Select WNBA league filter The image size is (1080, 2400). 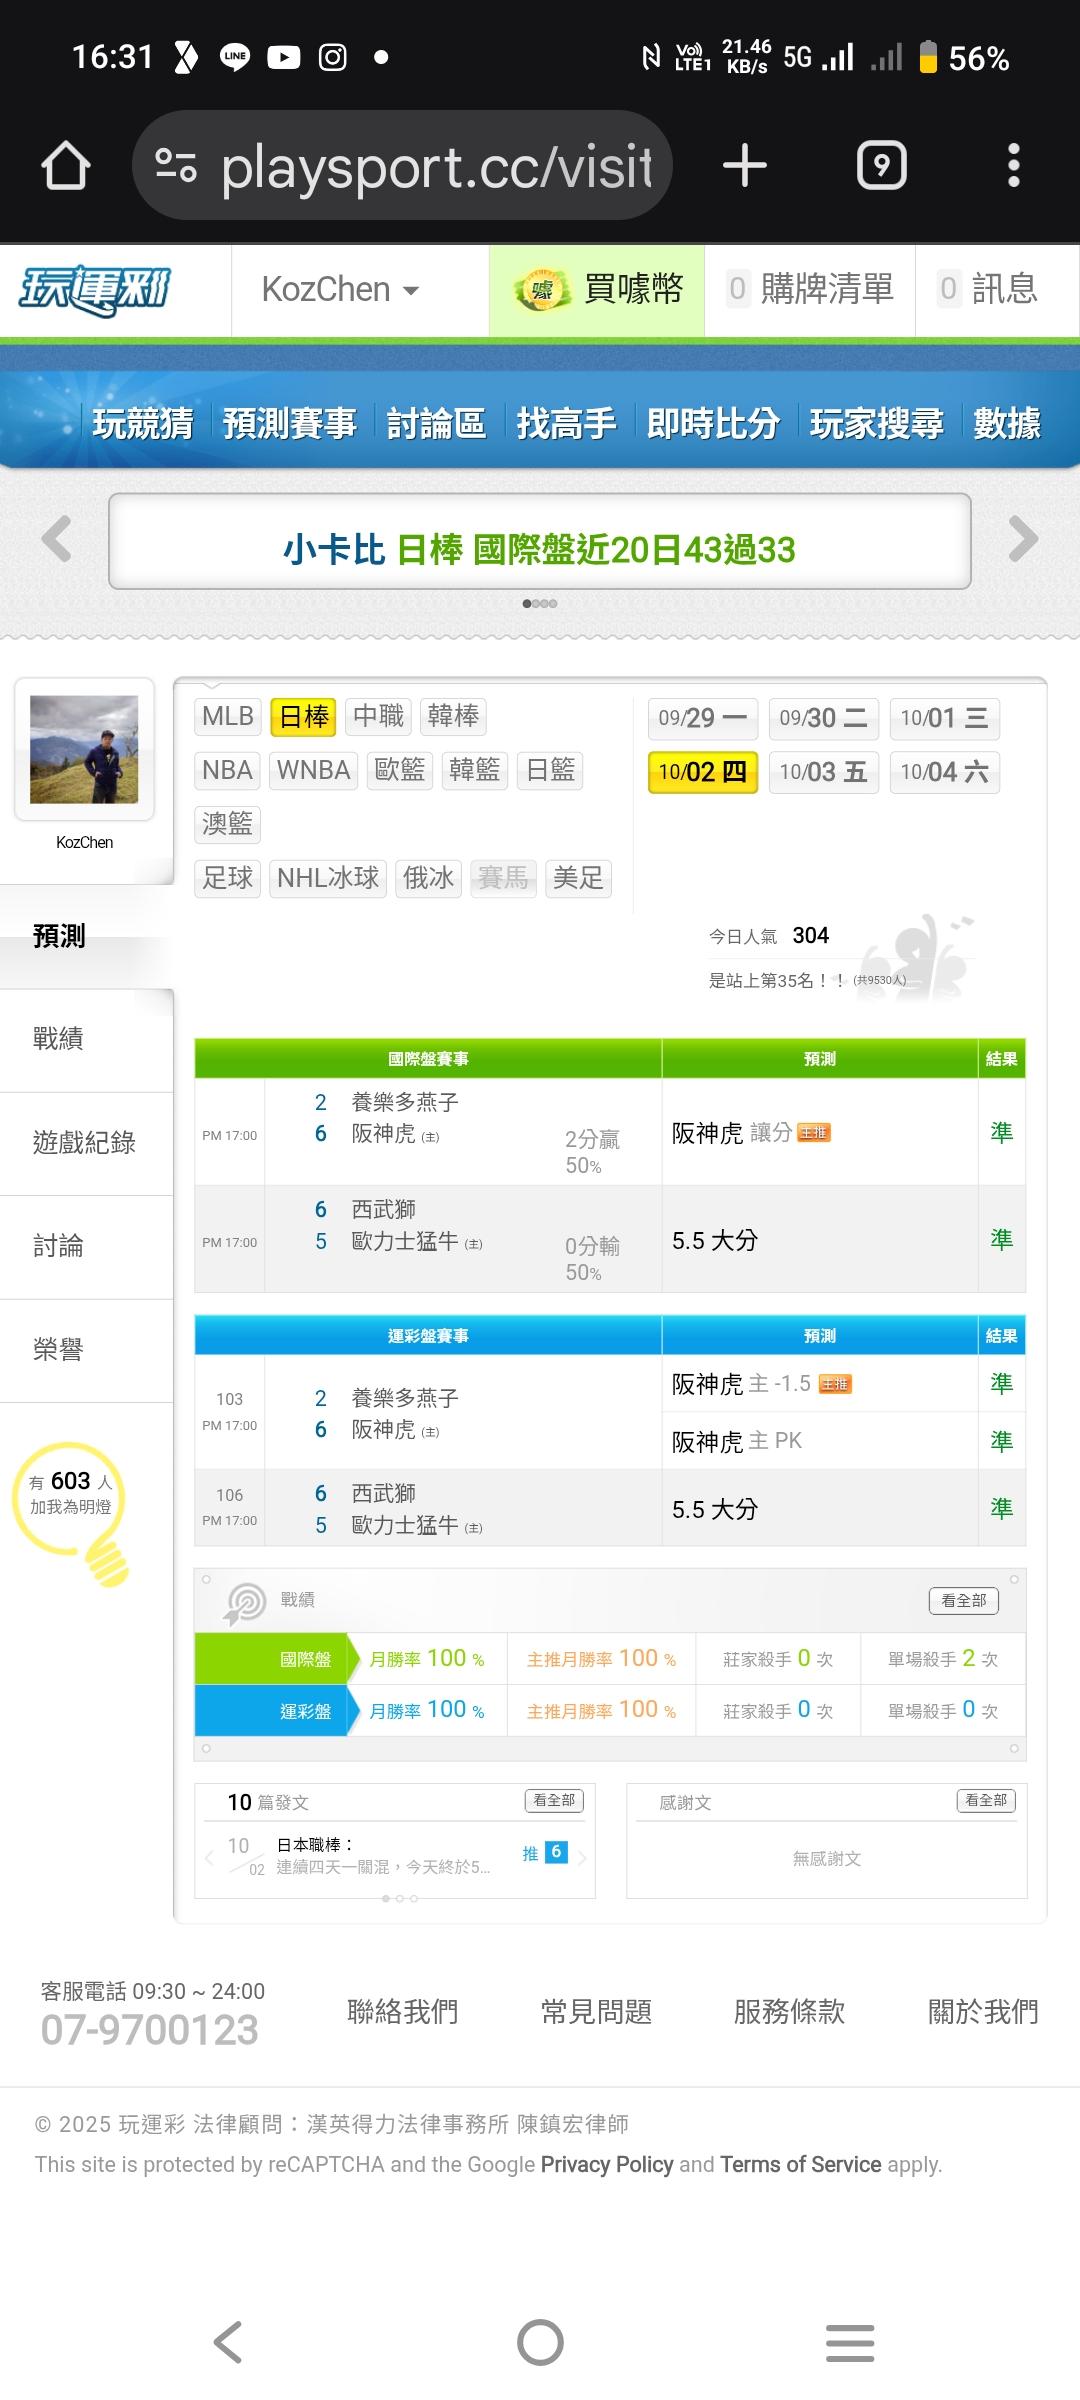pos(314,770)
